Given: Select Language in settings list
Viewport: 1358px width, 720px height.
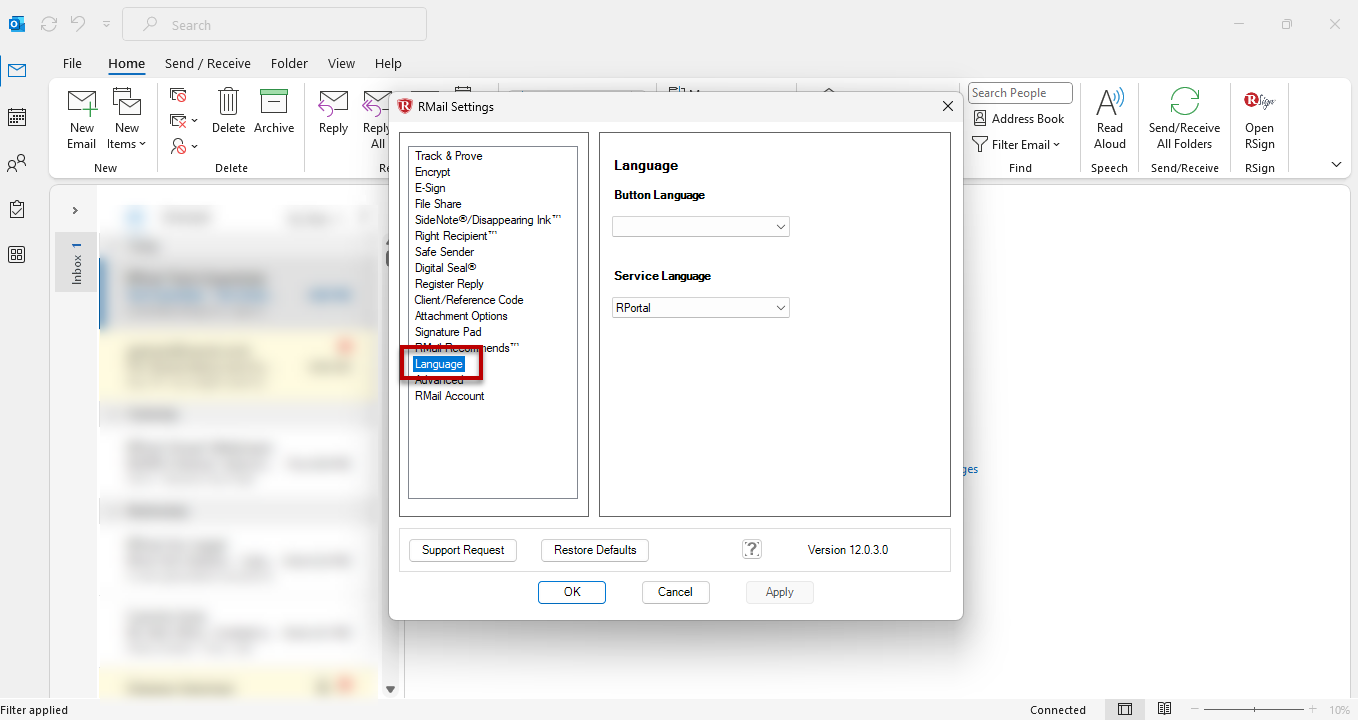Looking at the screenshot, I should [x=439, y=364].
